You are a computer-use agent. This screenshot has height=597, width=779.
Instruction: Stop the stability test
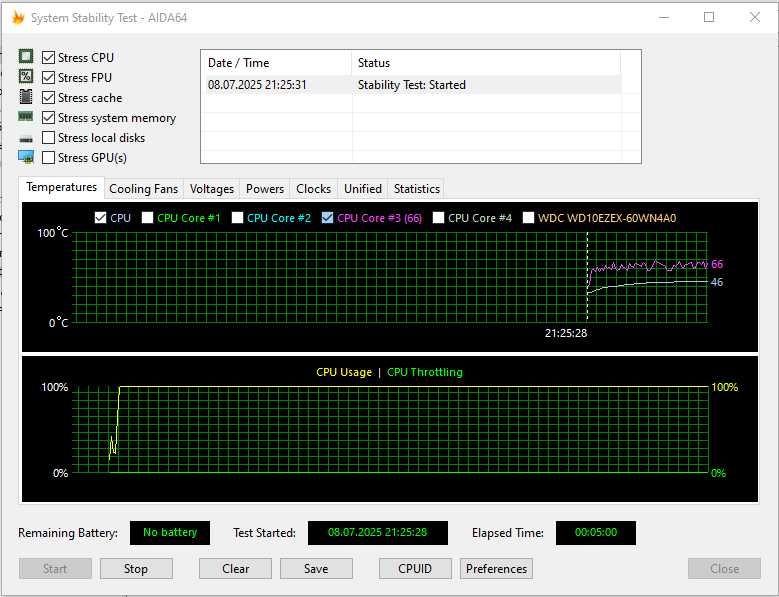[x=136, y=569]
